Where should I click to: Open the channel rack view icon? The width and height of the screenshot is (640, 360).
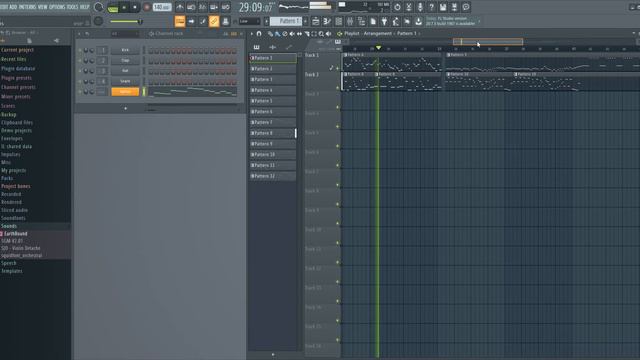pyautogui.click(x=338, y=21)
